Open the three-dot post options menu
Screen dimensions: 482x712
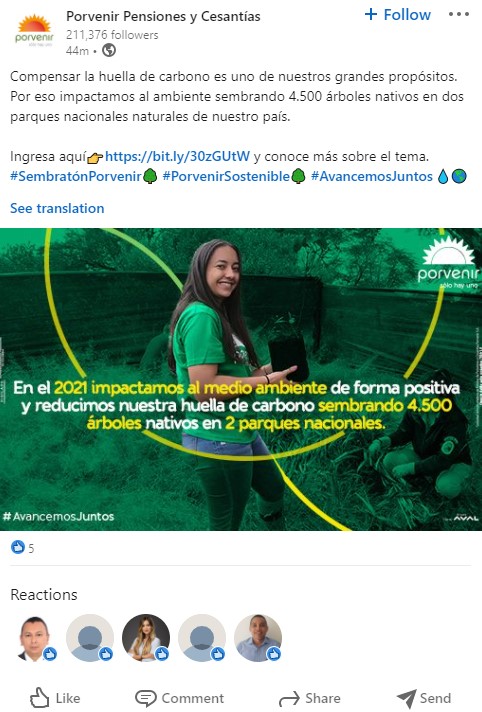click(458, 15)
